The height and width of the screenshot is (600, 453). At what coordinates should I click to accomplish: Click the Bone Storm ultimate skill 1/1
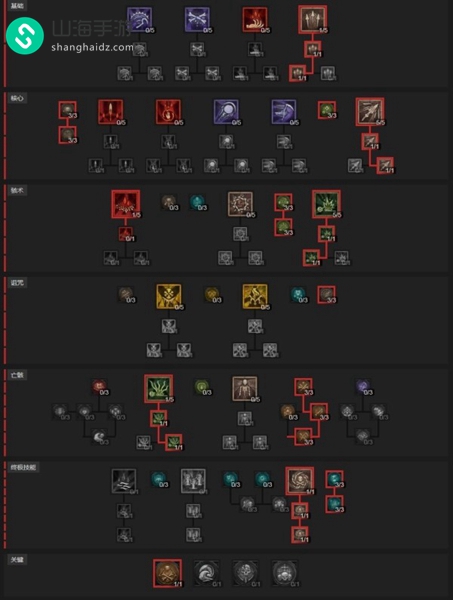point(300,481)
